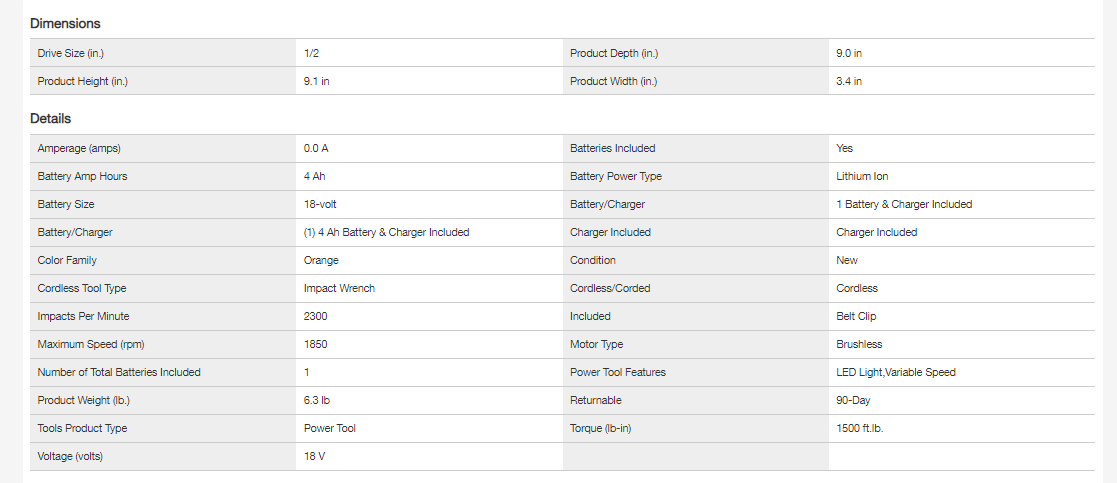Click the Product Width value 3.4 in
The image size is (1117, 483).
849,81
